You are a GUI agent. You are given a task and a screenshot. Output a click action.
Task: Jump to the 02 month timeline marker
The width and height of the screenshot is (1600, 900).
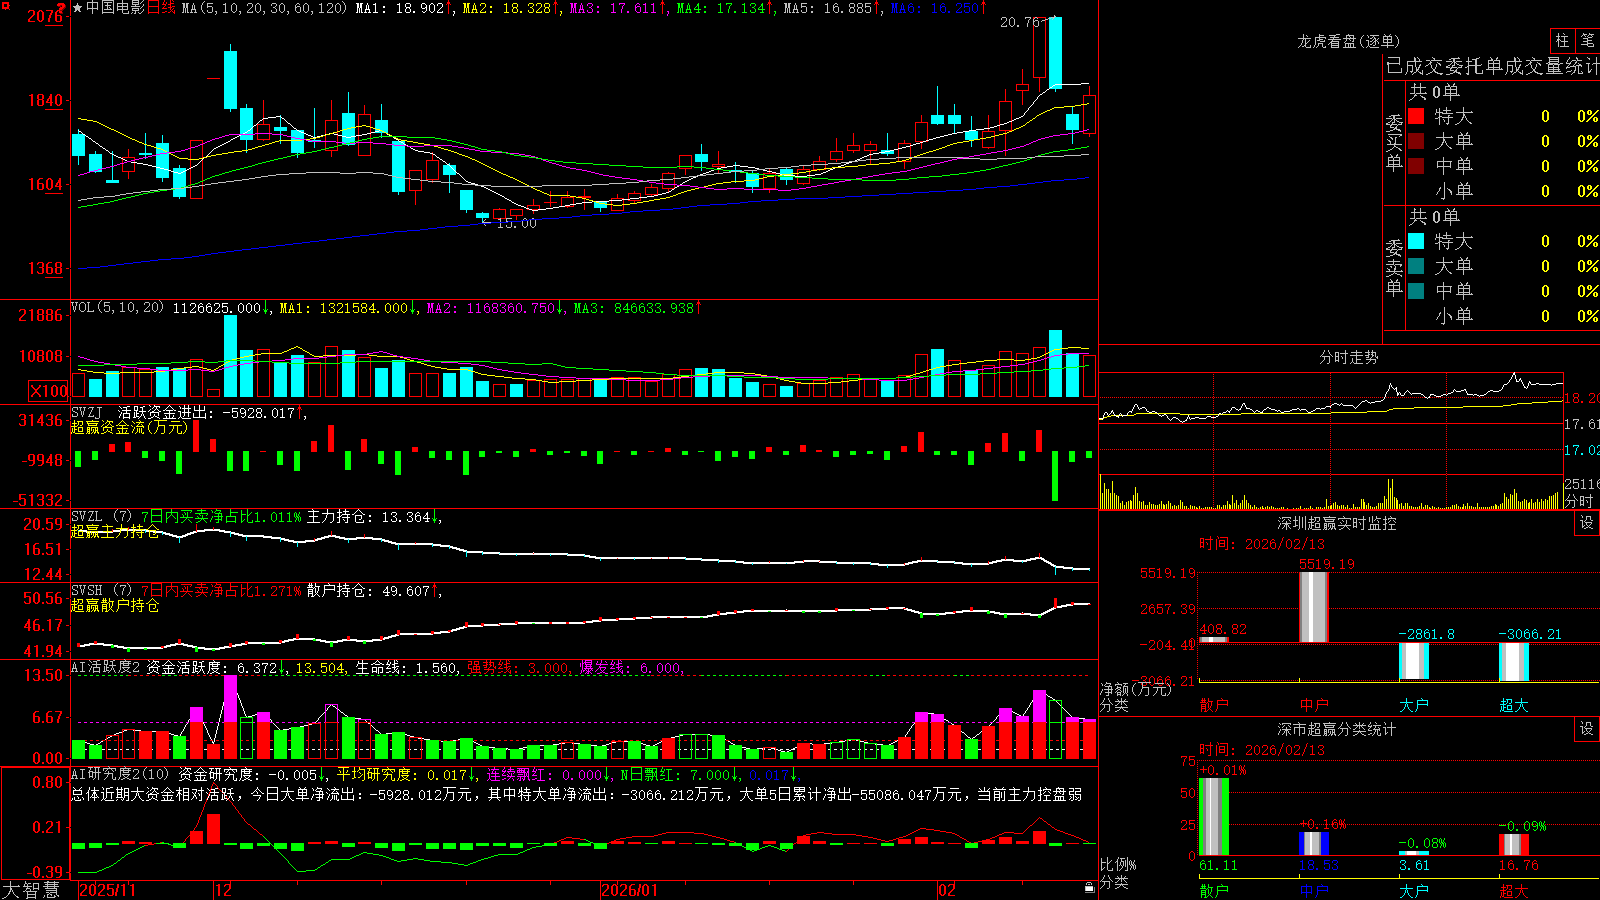click(x=947, y=890)
